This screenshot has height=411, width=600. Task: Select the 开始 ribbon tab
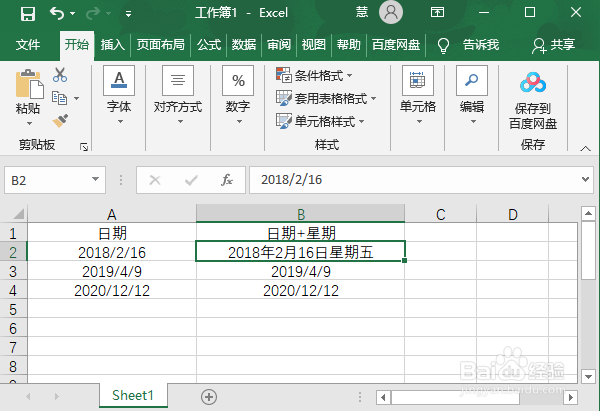click(77, 45)
